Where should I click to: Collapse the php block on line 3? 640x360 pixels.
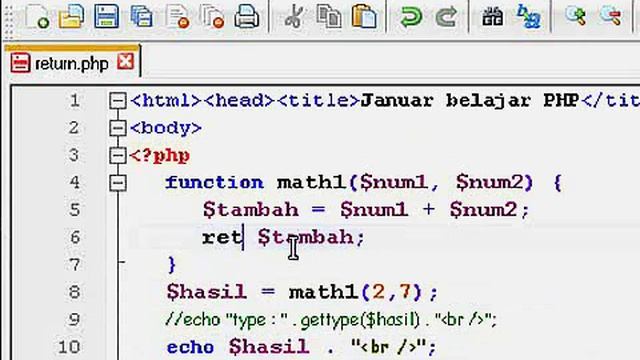click(x=118, y=156)
